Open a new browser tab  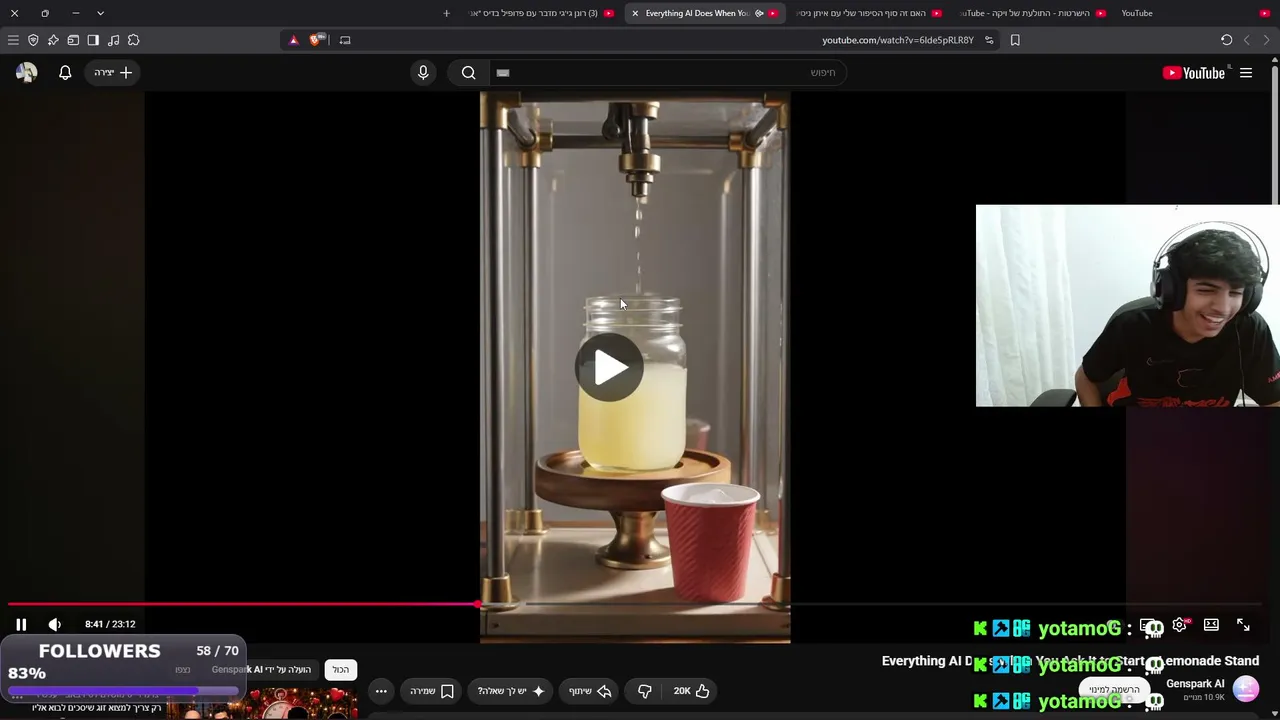(446, 13)
